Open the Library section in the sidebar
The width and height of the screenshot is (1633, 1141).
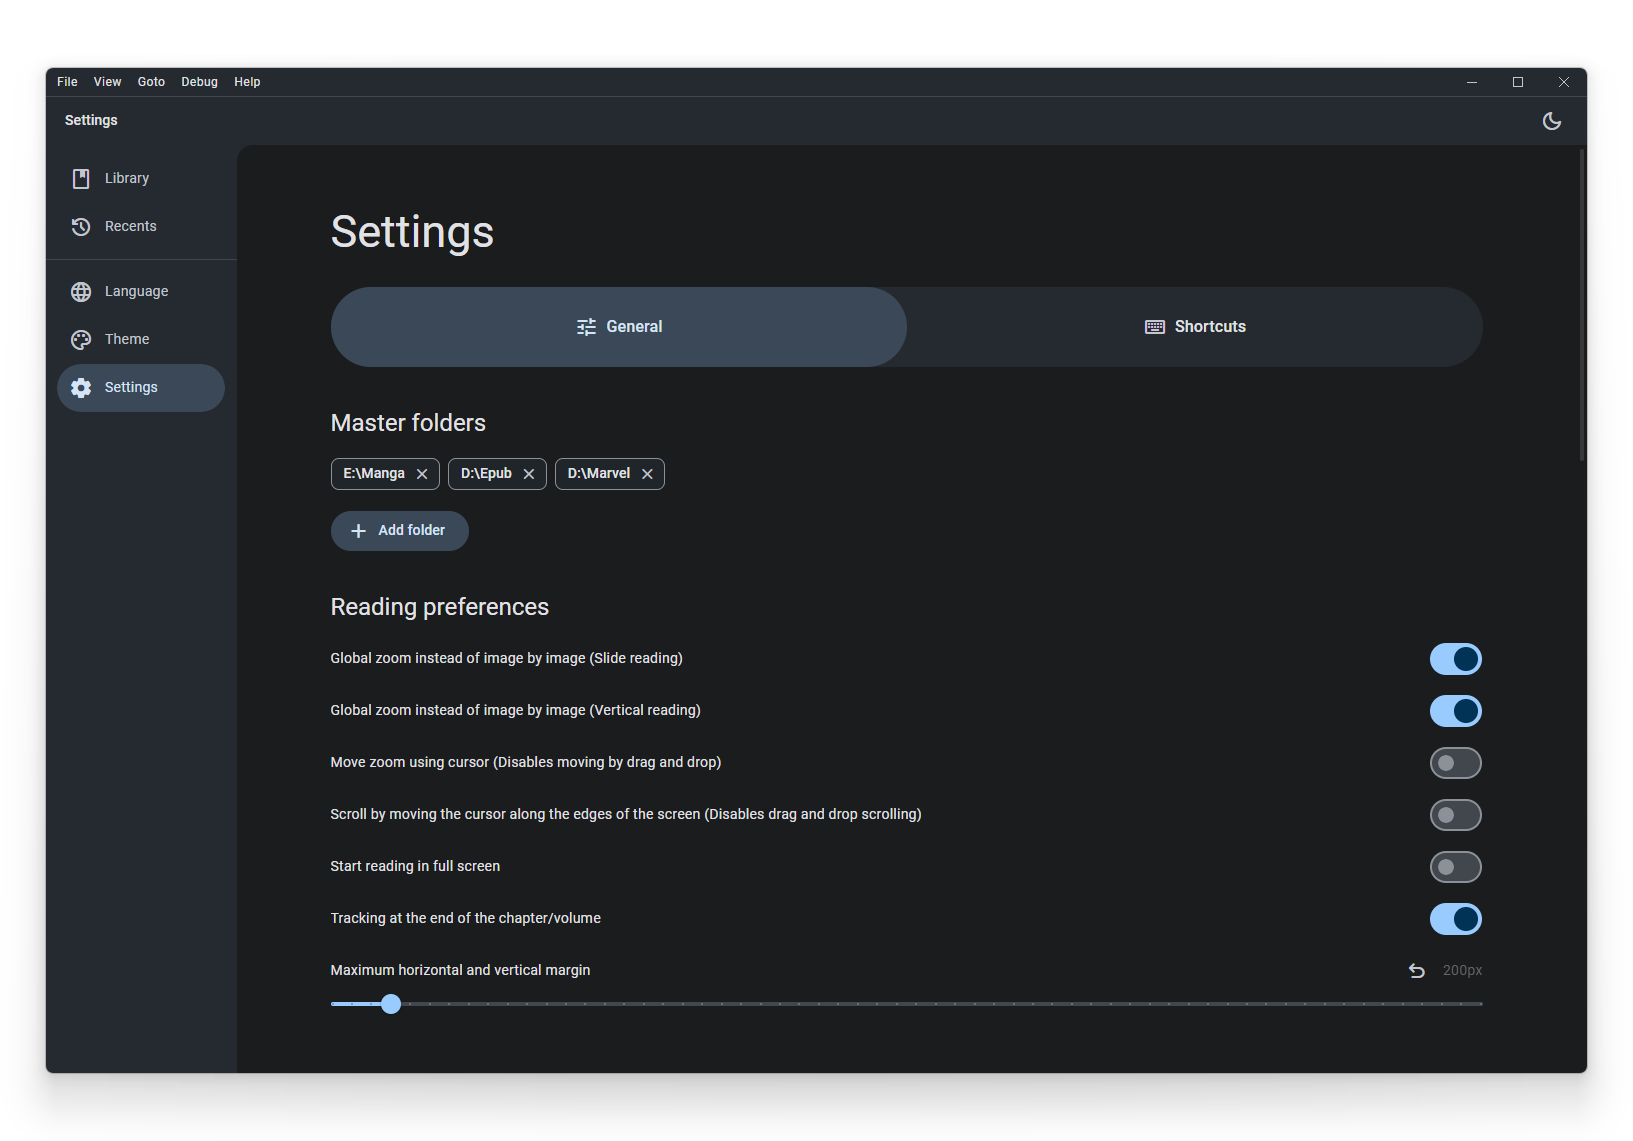tap(126, 178)
